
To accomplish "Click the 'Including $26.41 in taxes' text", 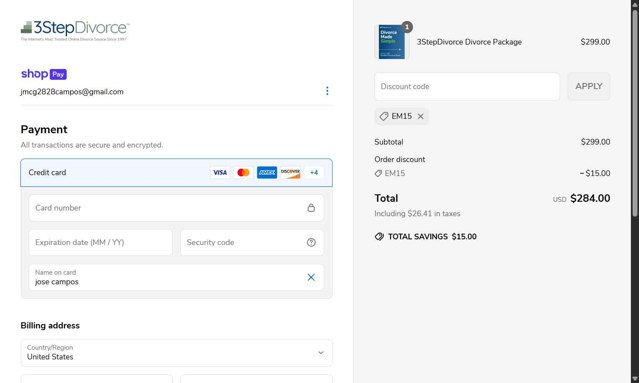I will [x=417, y=214].
